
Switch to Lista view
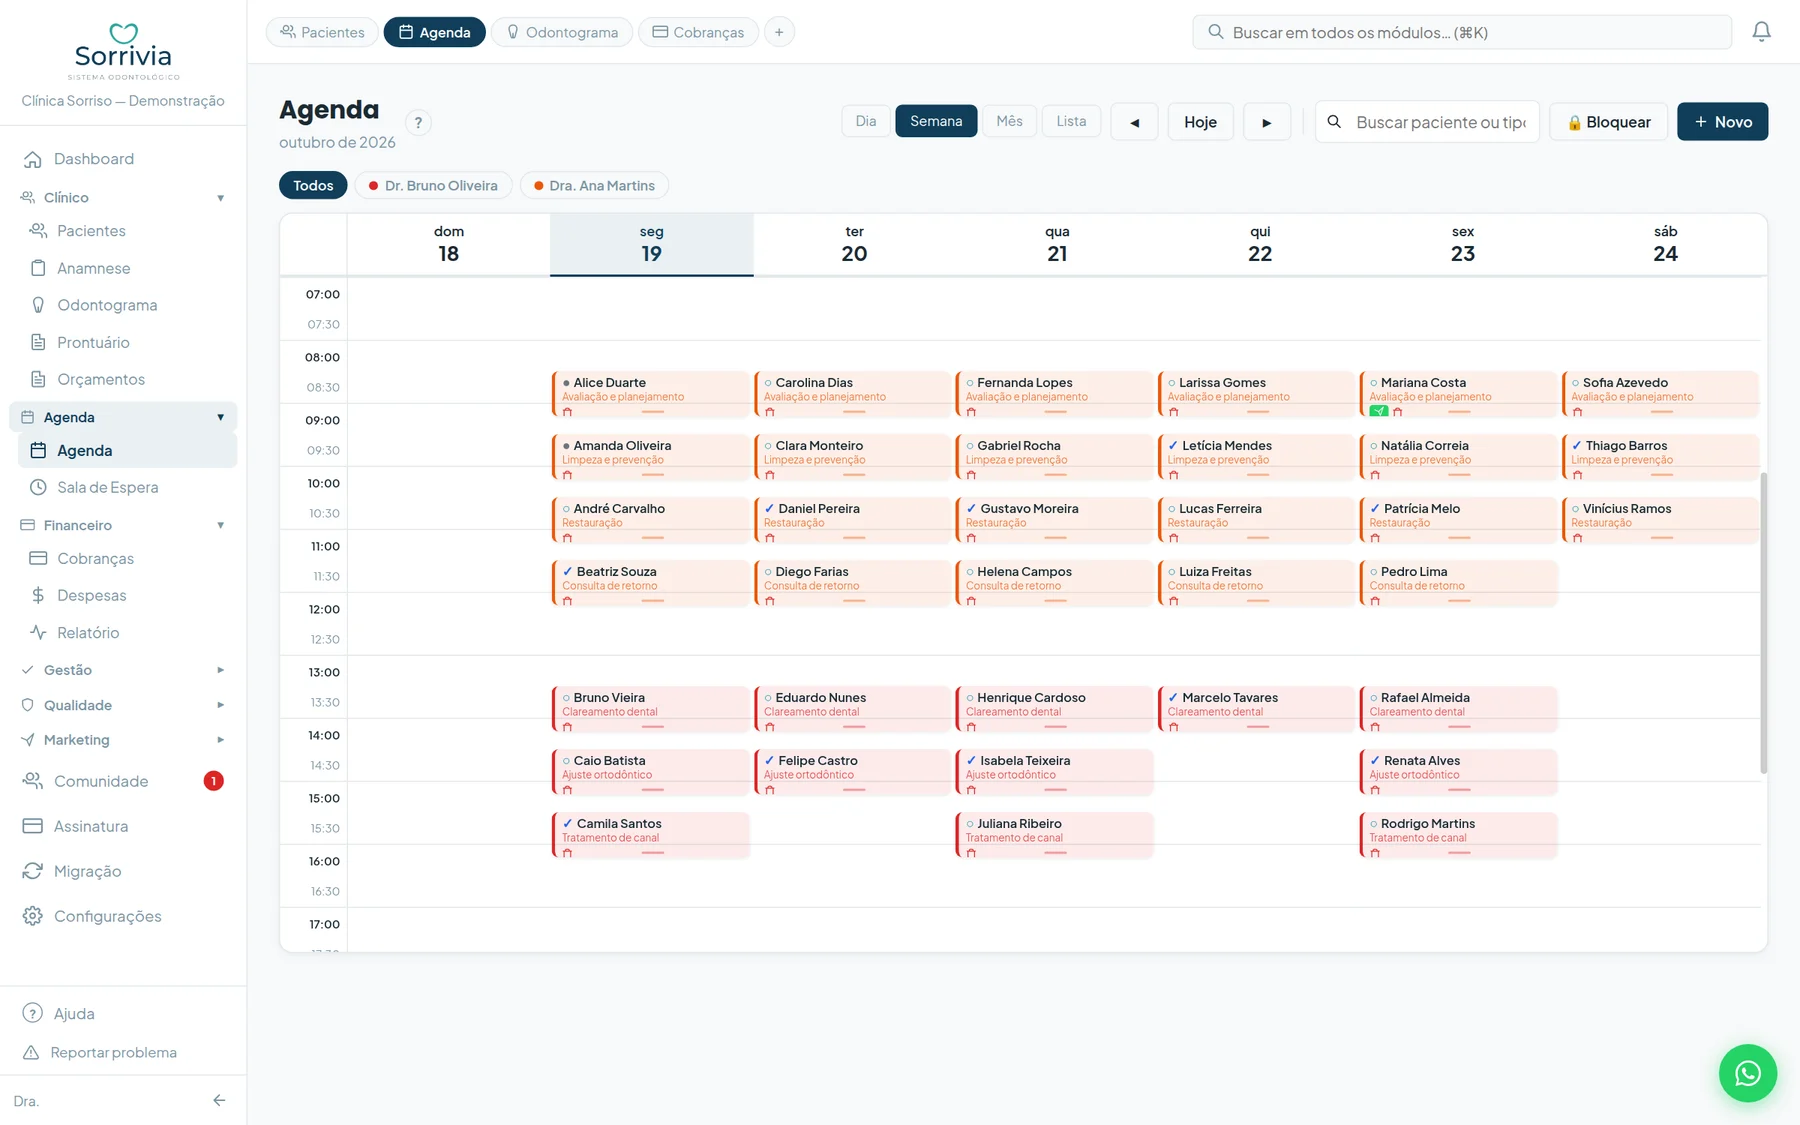click(x=1071, y=121)
